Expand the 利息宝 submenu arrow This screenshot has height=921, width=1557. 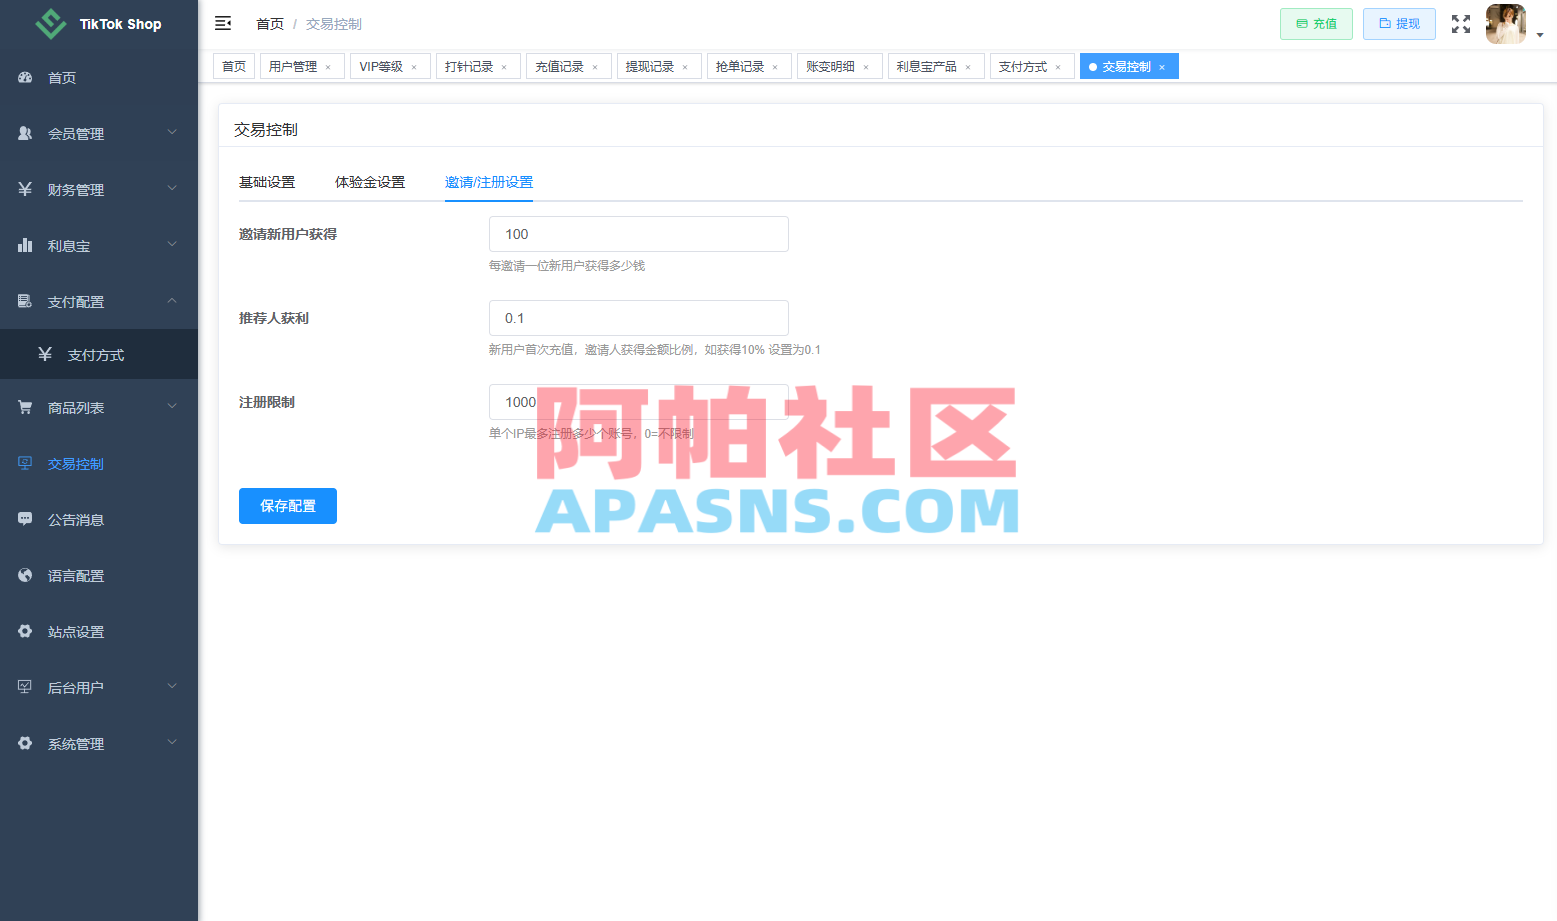coord(172,244)
